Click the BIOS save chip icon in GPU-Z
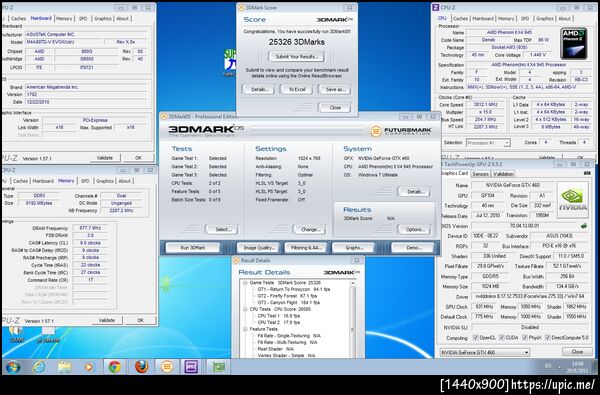 pyautogui.click(x=584, y=226)
